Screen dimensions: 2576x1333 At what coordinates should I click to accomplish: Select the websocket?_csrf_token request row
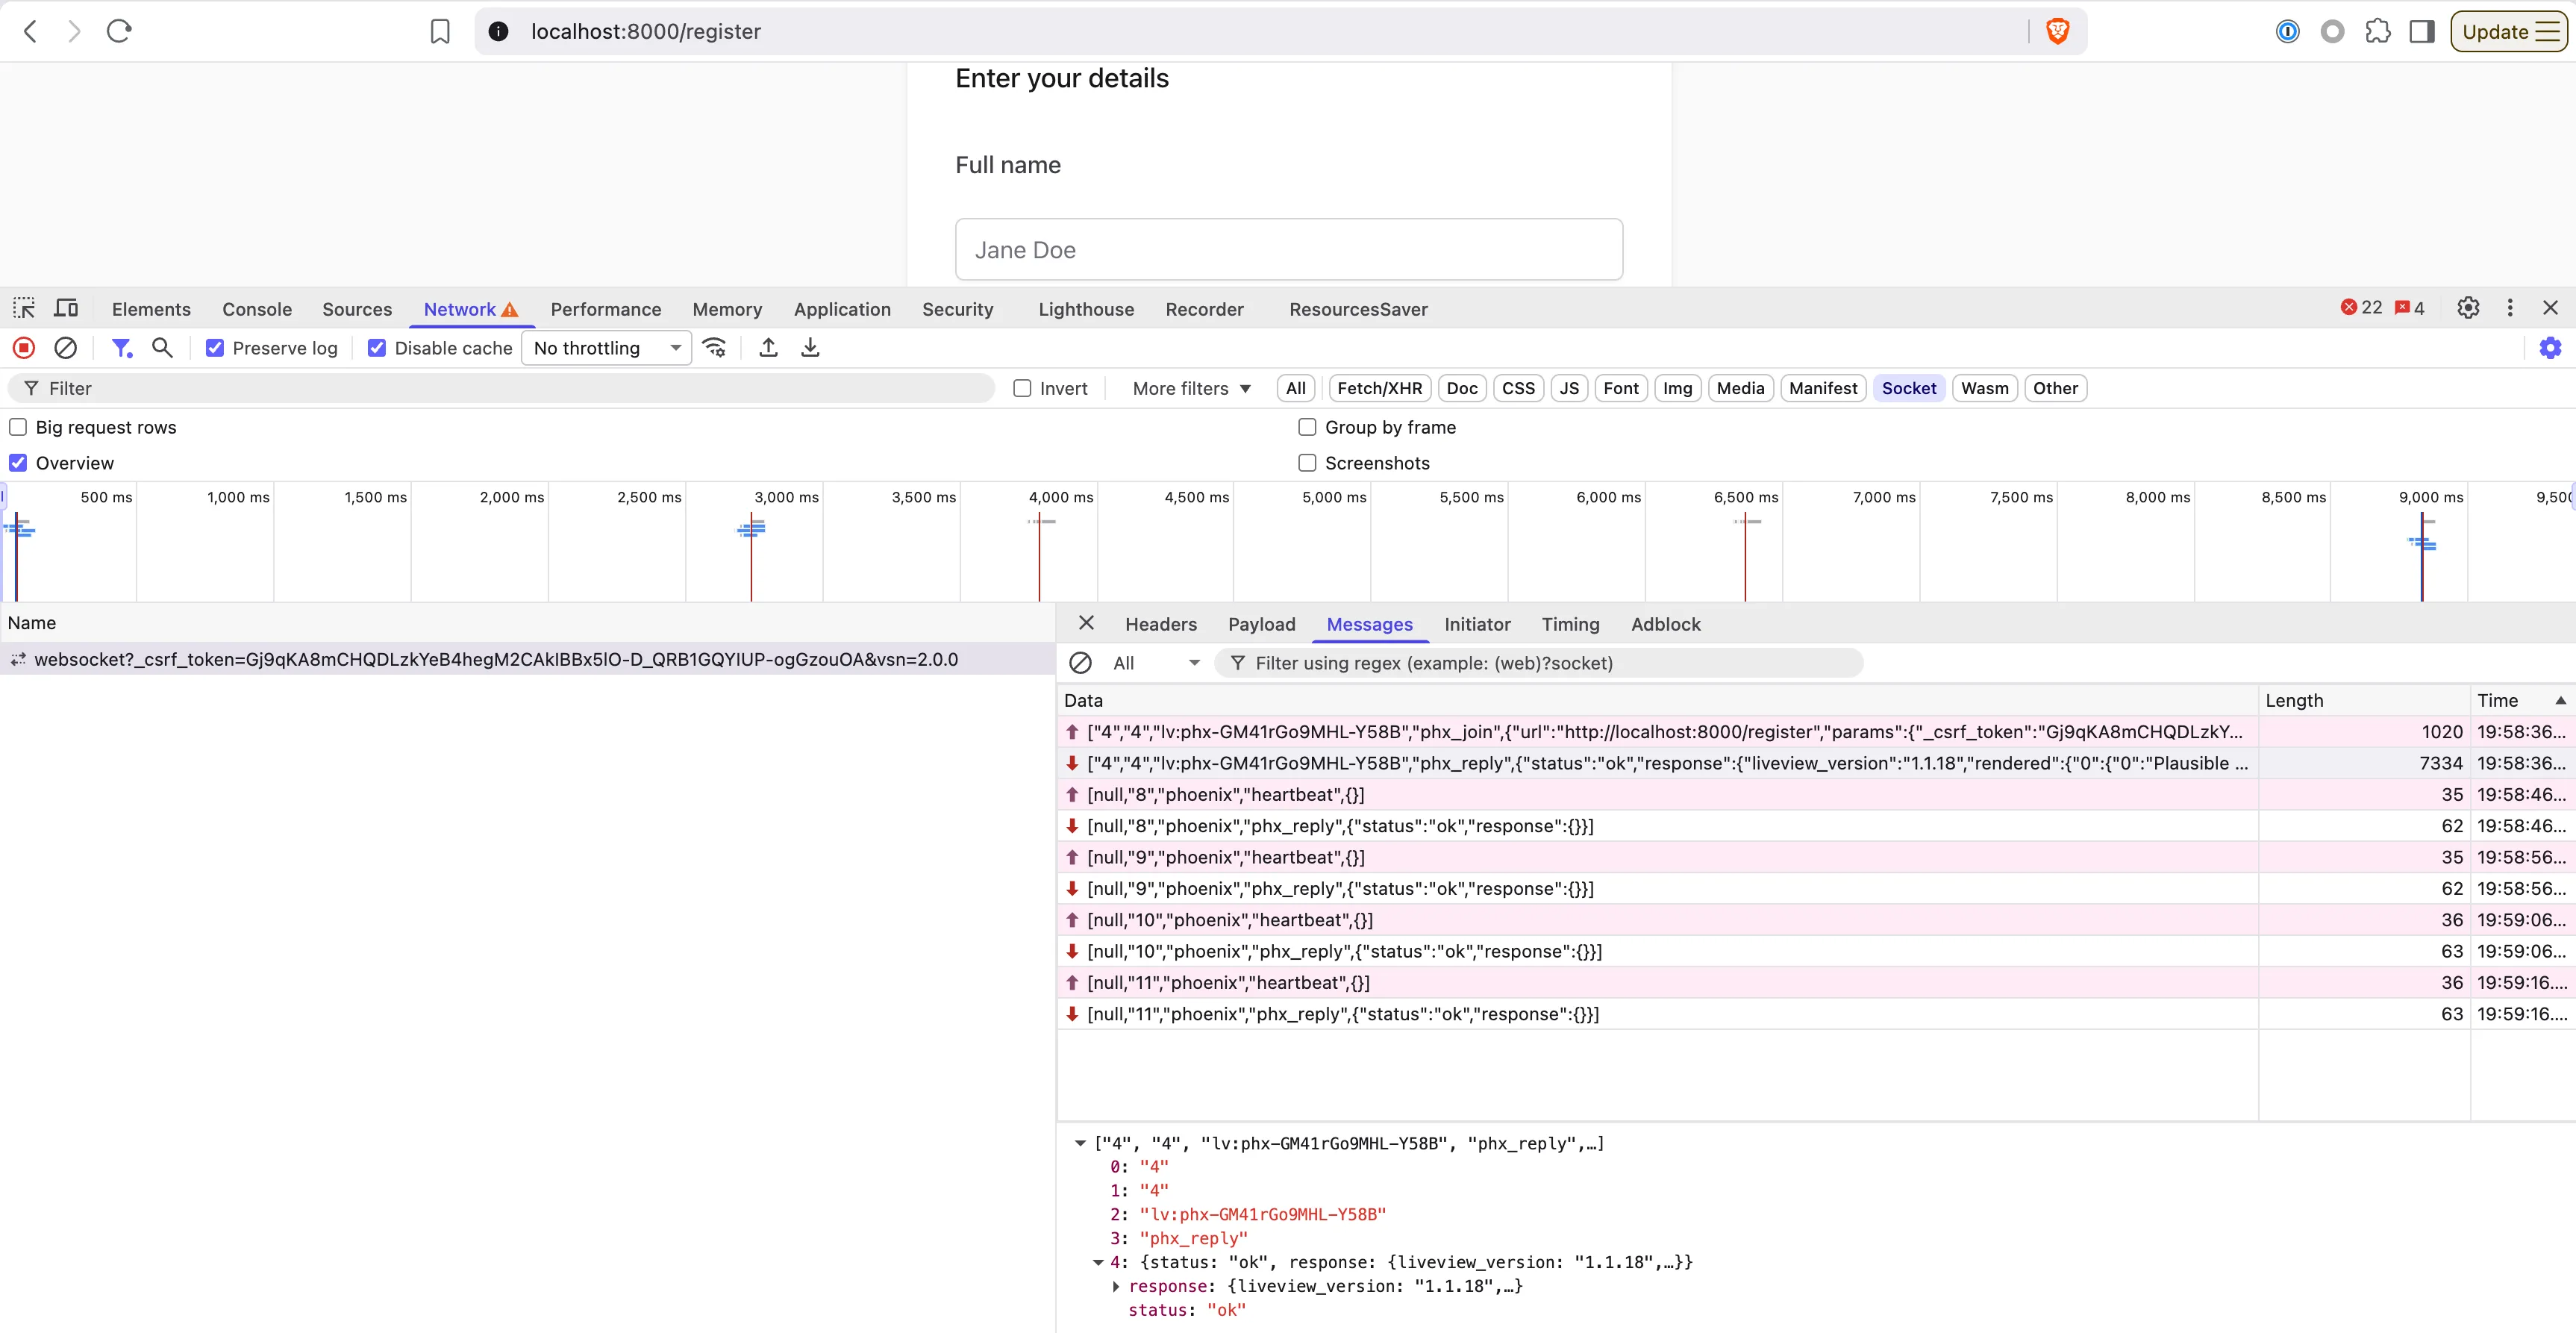(527, 659)
